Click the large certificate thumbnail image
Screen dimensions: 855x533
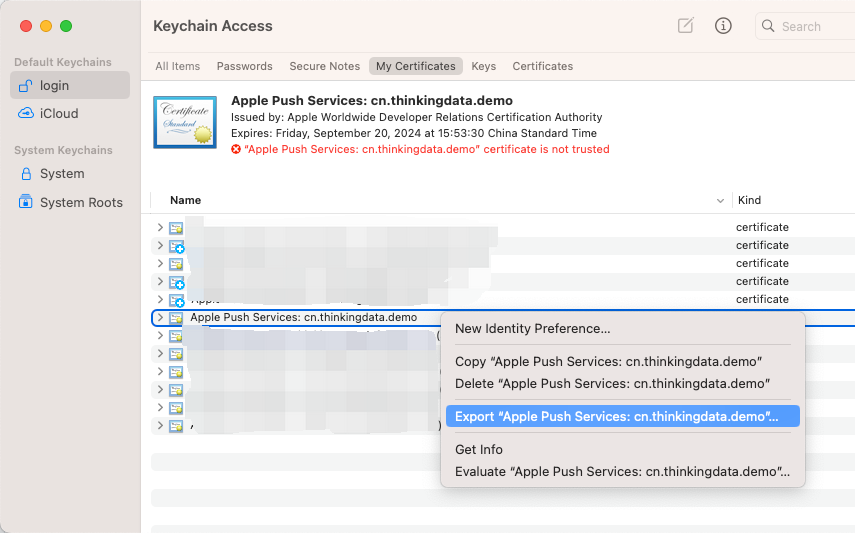click(x=185, y=122)
